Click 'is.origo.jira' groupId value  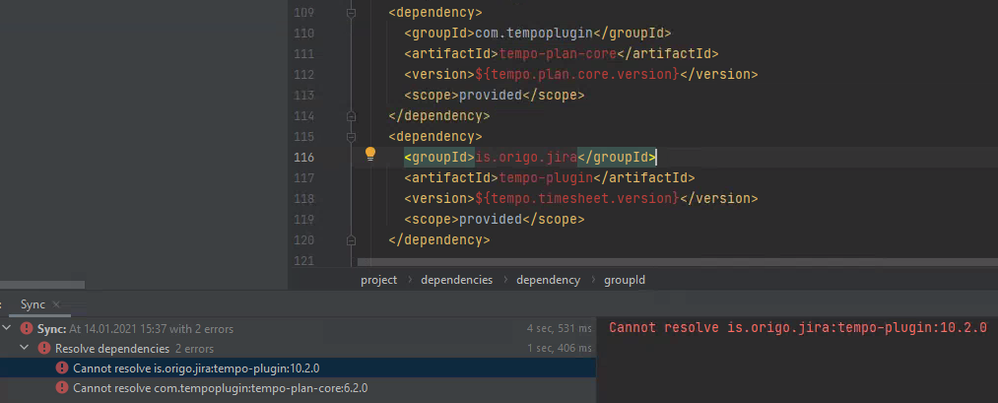526,157
